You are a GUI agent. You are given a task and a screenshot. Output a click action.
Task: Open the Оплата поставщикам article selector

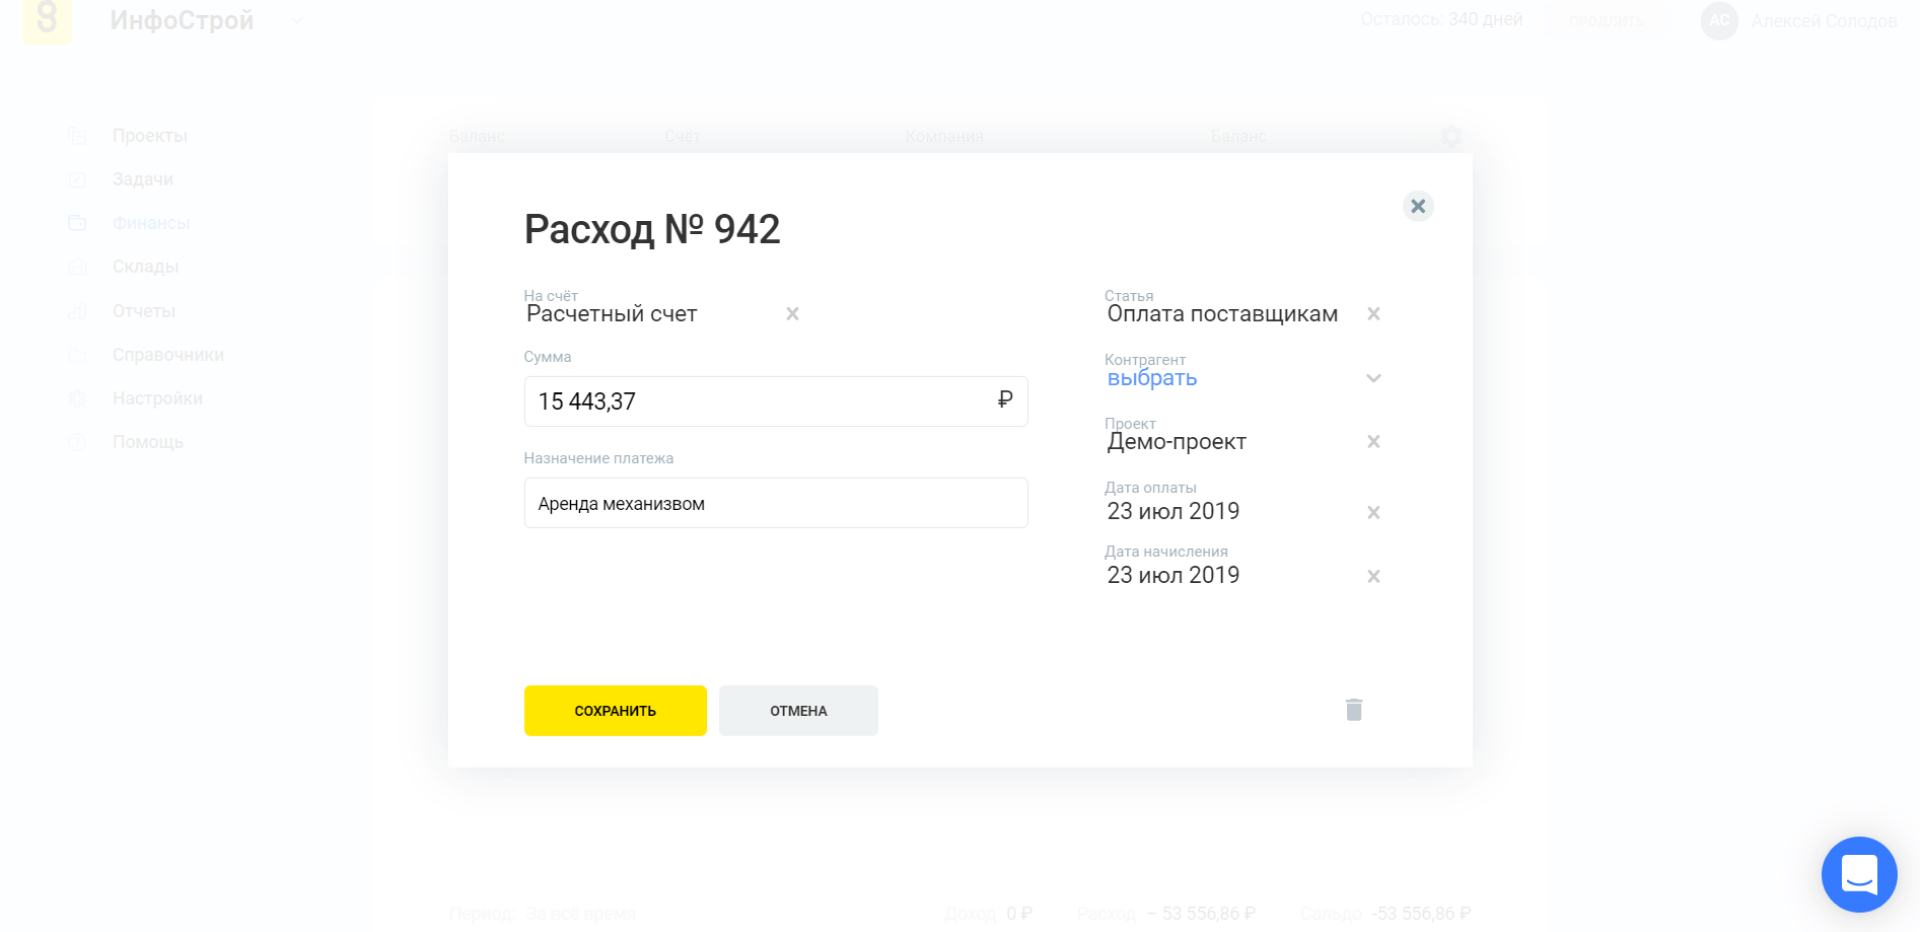(x=1222, y=314)
